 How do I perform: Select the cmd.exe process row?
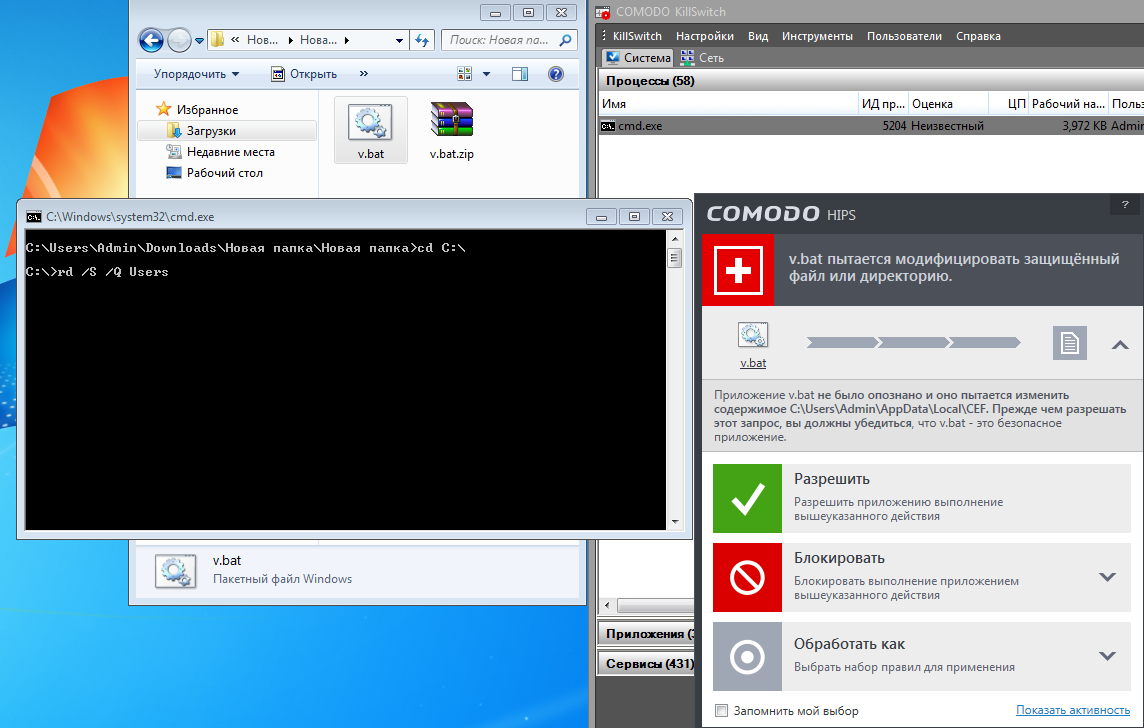pyautogui.click(x=871, y=125)
